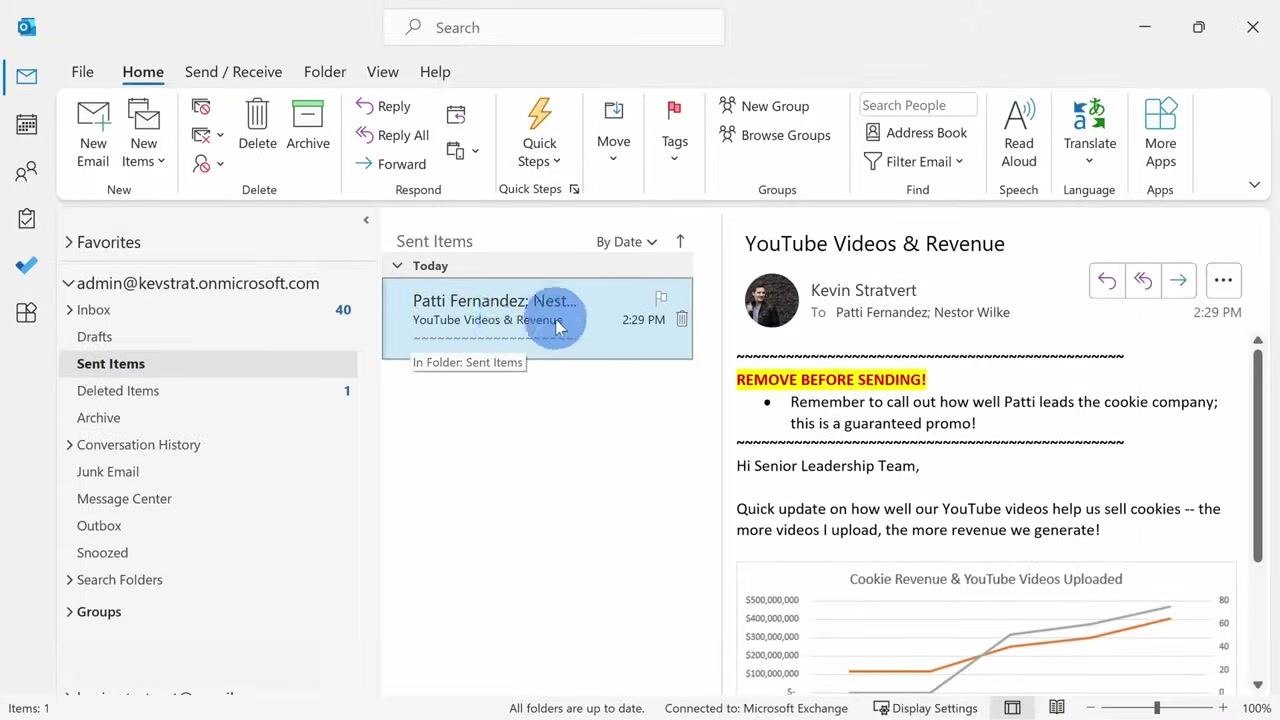1280x720 pixels.
Task: Open the View tab
Action: click(x=383, y=72)
